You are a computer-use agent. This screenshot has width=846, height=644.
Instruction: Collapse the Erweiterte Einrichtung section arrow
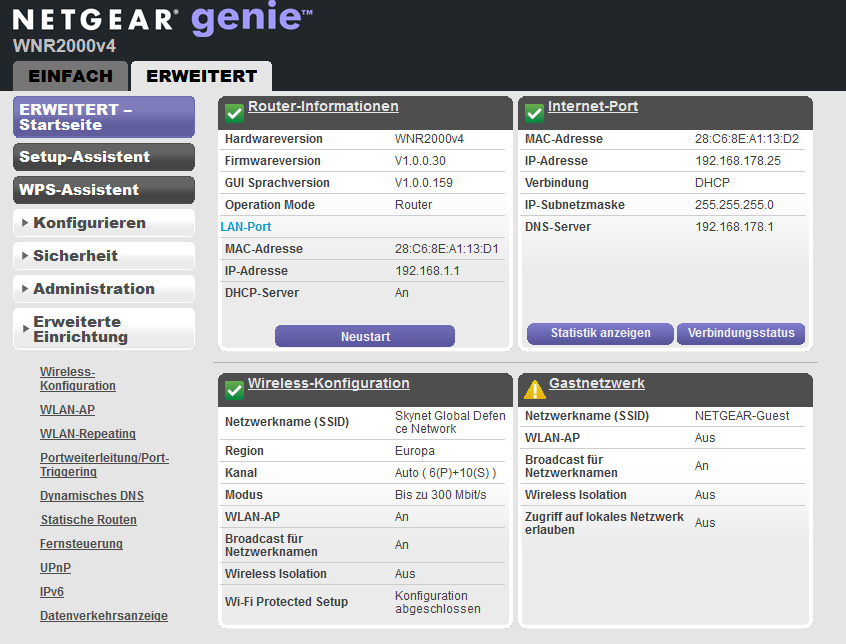25,328
